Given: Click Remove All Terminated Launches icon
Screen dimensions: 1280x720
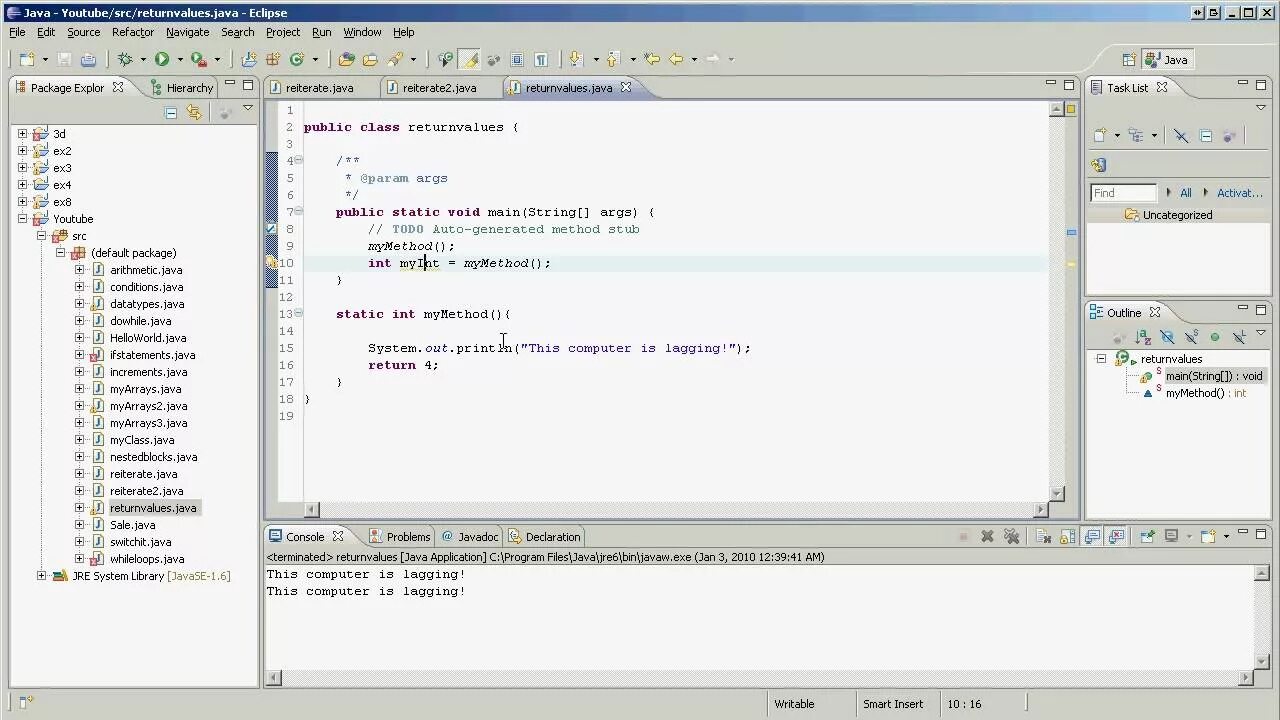Looking at the screenshot, I should coord(1011,537).
